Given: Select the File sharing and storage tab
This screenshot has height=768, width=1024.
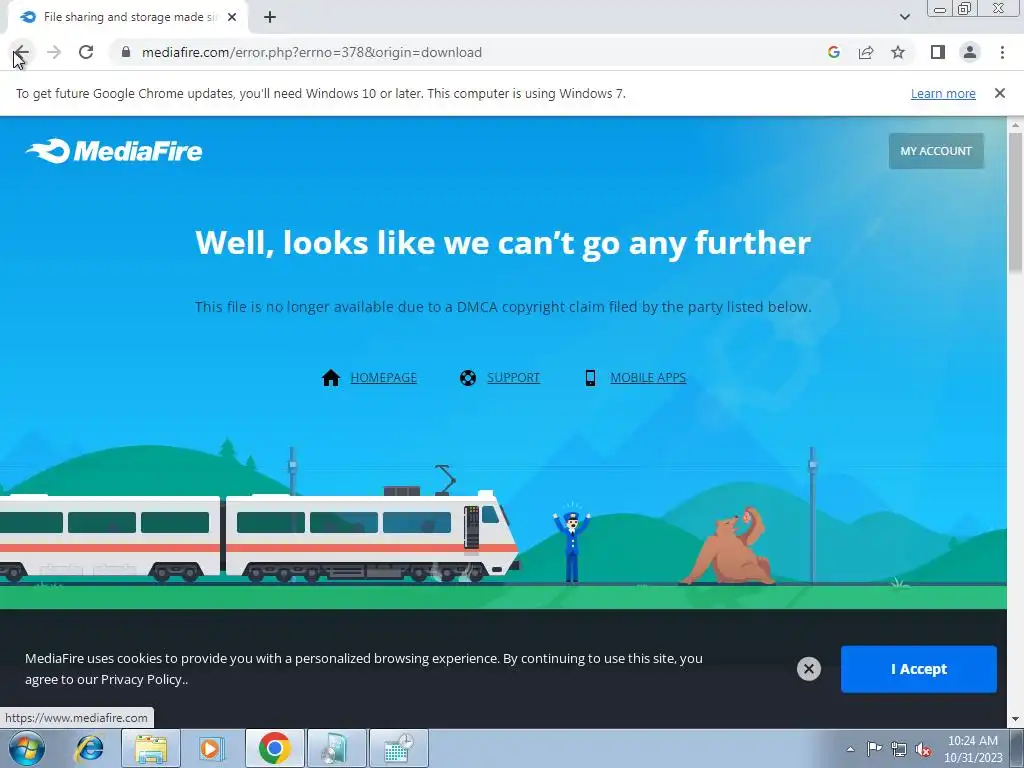Looking at the screenshot, I should pyautogui.click(x=127, y=18).
